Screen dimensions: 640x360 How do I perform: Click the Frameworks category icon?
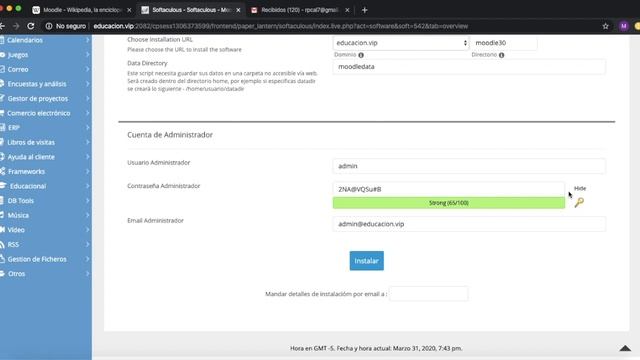point(2,171)
